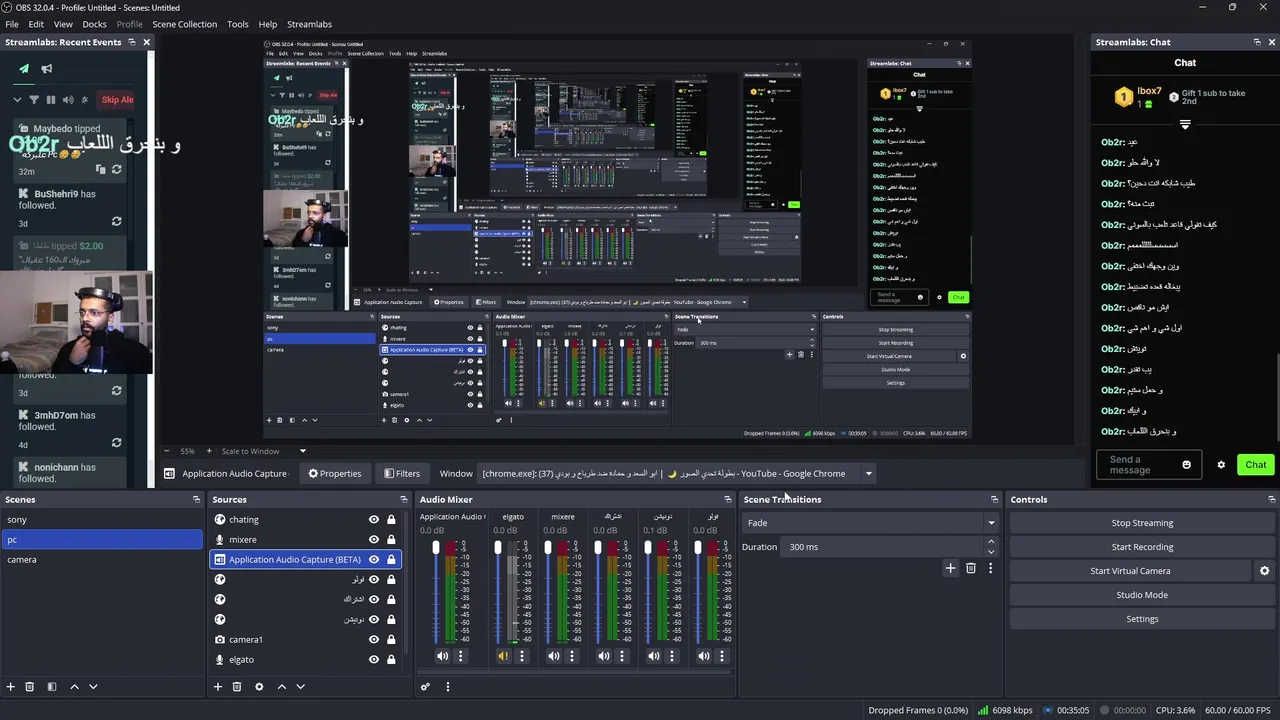Open the Fade transition dropdown

click(x=870, y=522)
